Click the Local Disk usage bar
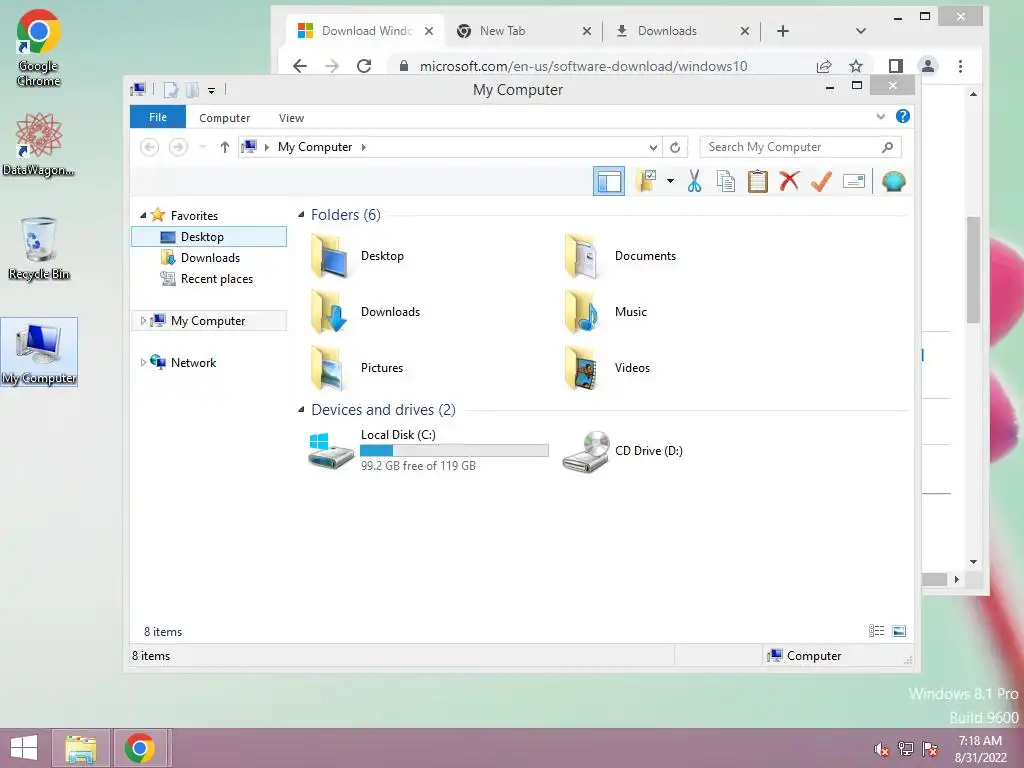Viewport: 1024px width, 768px height. click(455, 450)
